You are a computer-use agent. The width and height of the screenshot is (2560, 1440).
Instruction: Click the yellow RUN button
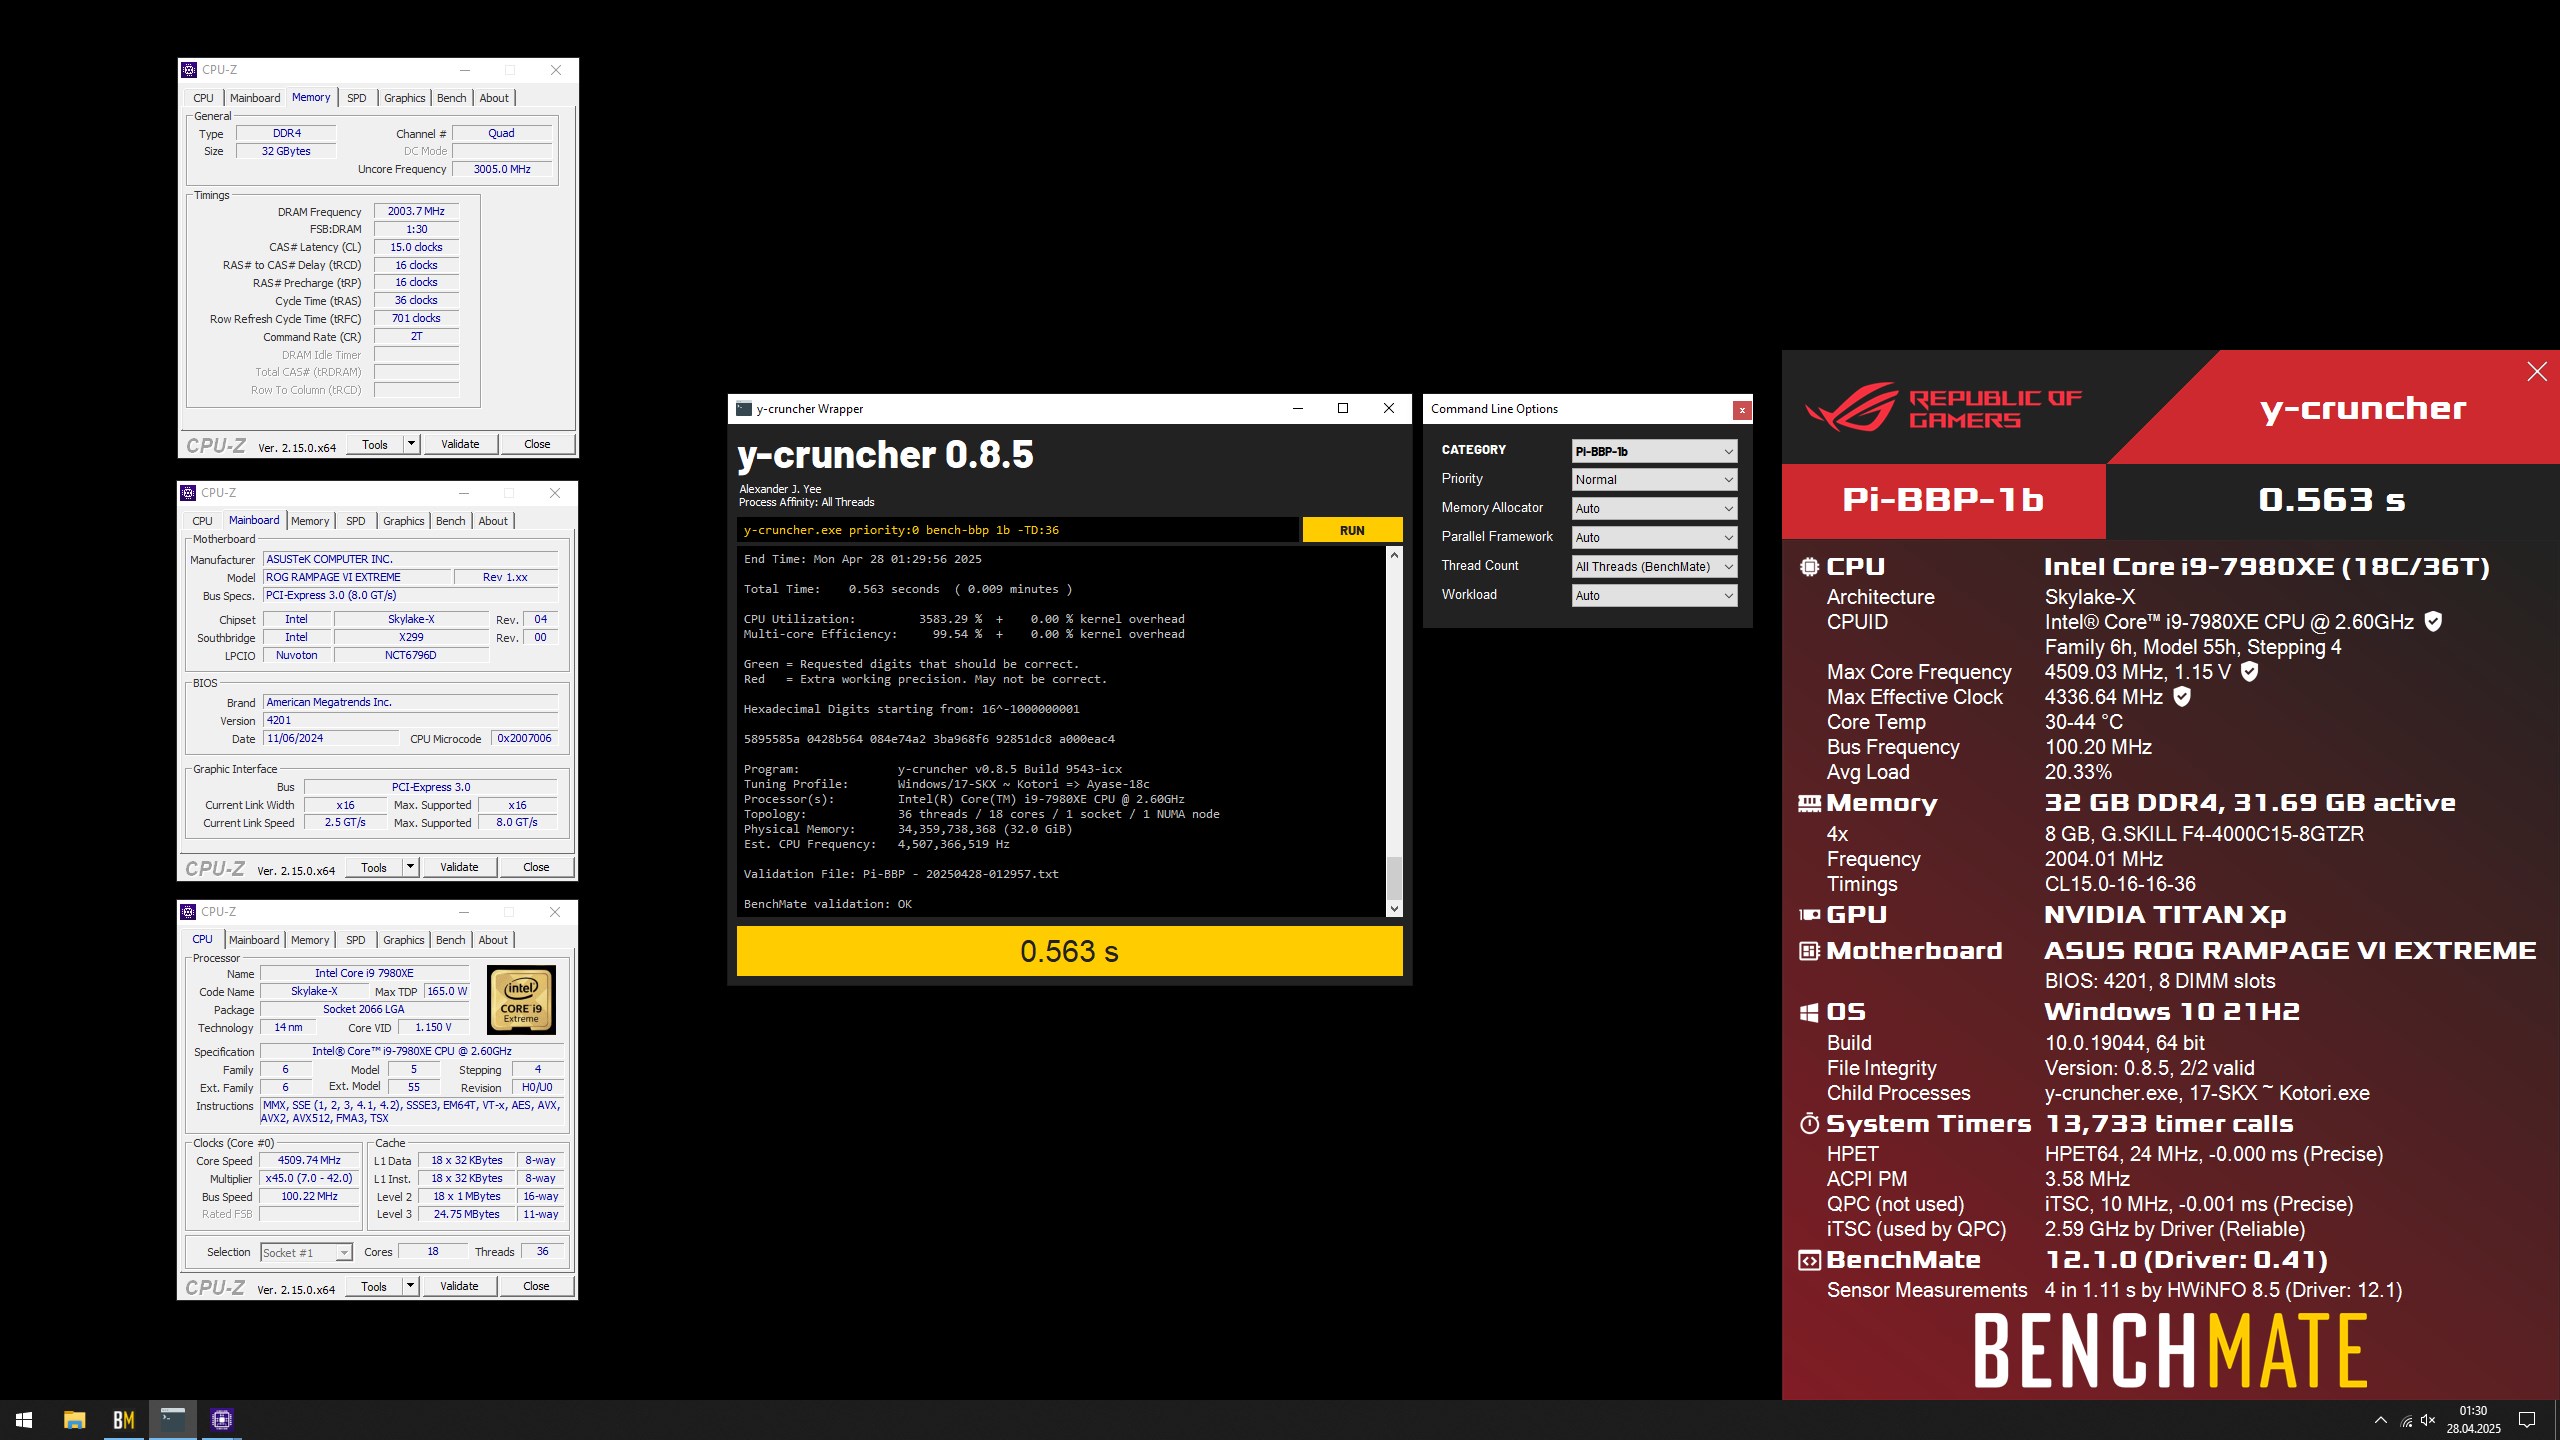pyautogui.click(x=1352, y=530)
